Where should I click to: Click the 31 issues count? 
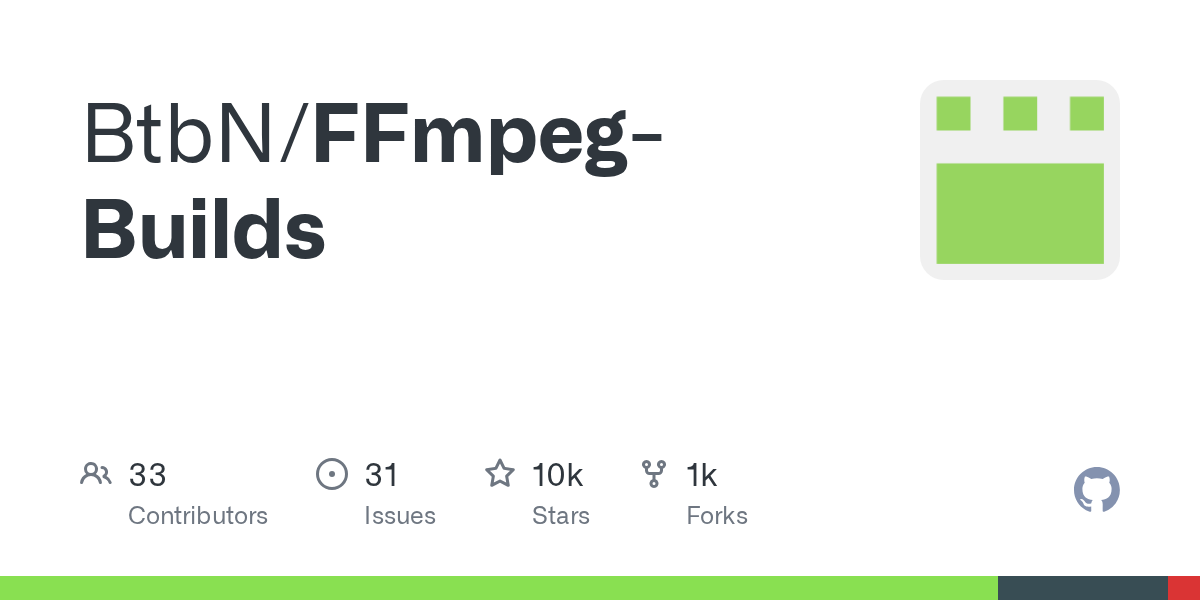click(382, 475)
